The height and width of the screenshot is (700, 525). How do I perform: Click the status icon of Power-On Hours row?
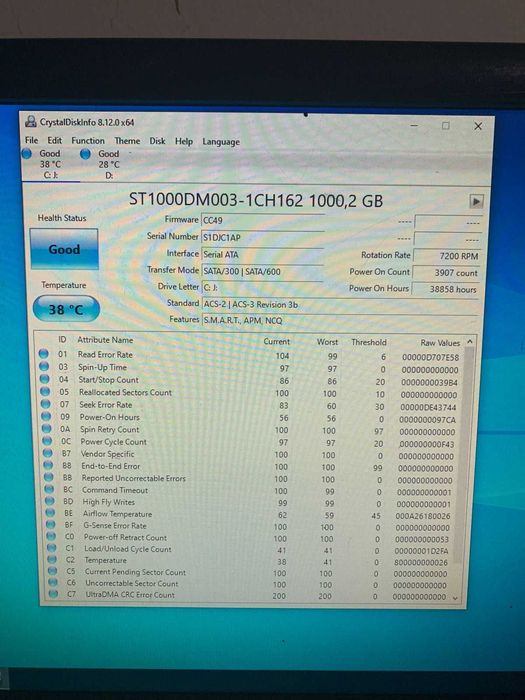point(46,416)
